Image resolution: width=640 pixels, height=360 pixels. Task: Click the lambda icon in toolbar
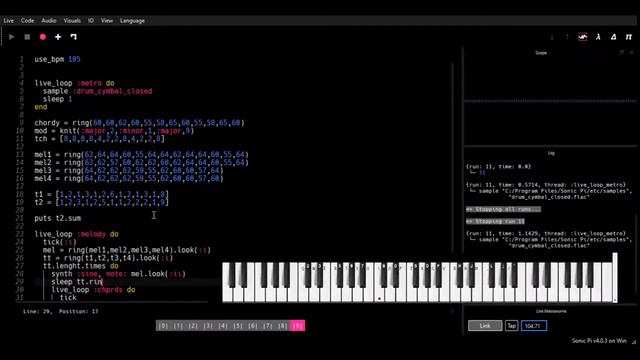[x=598, y=37]
